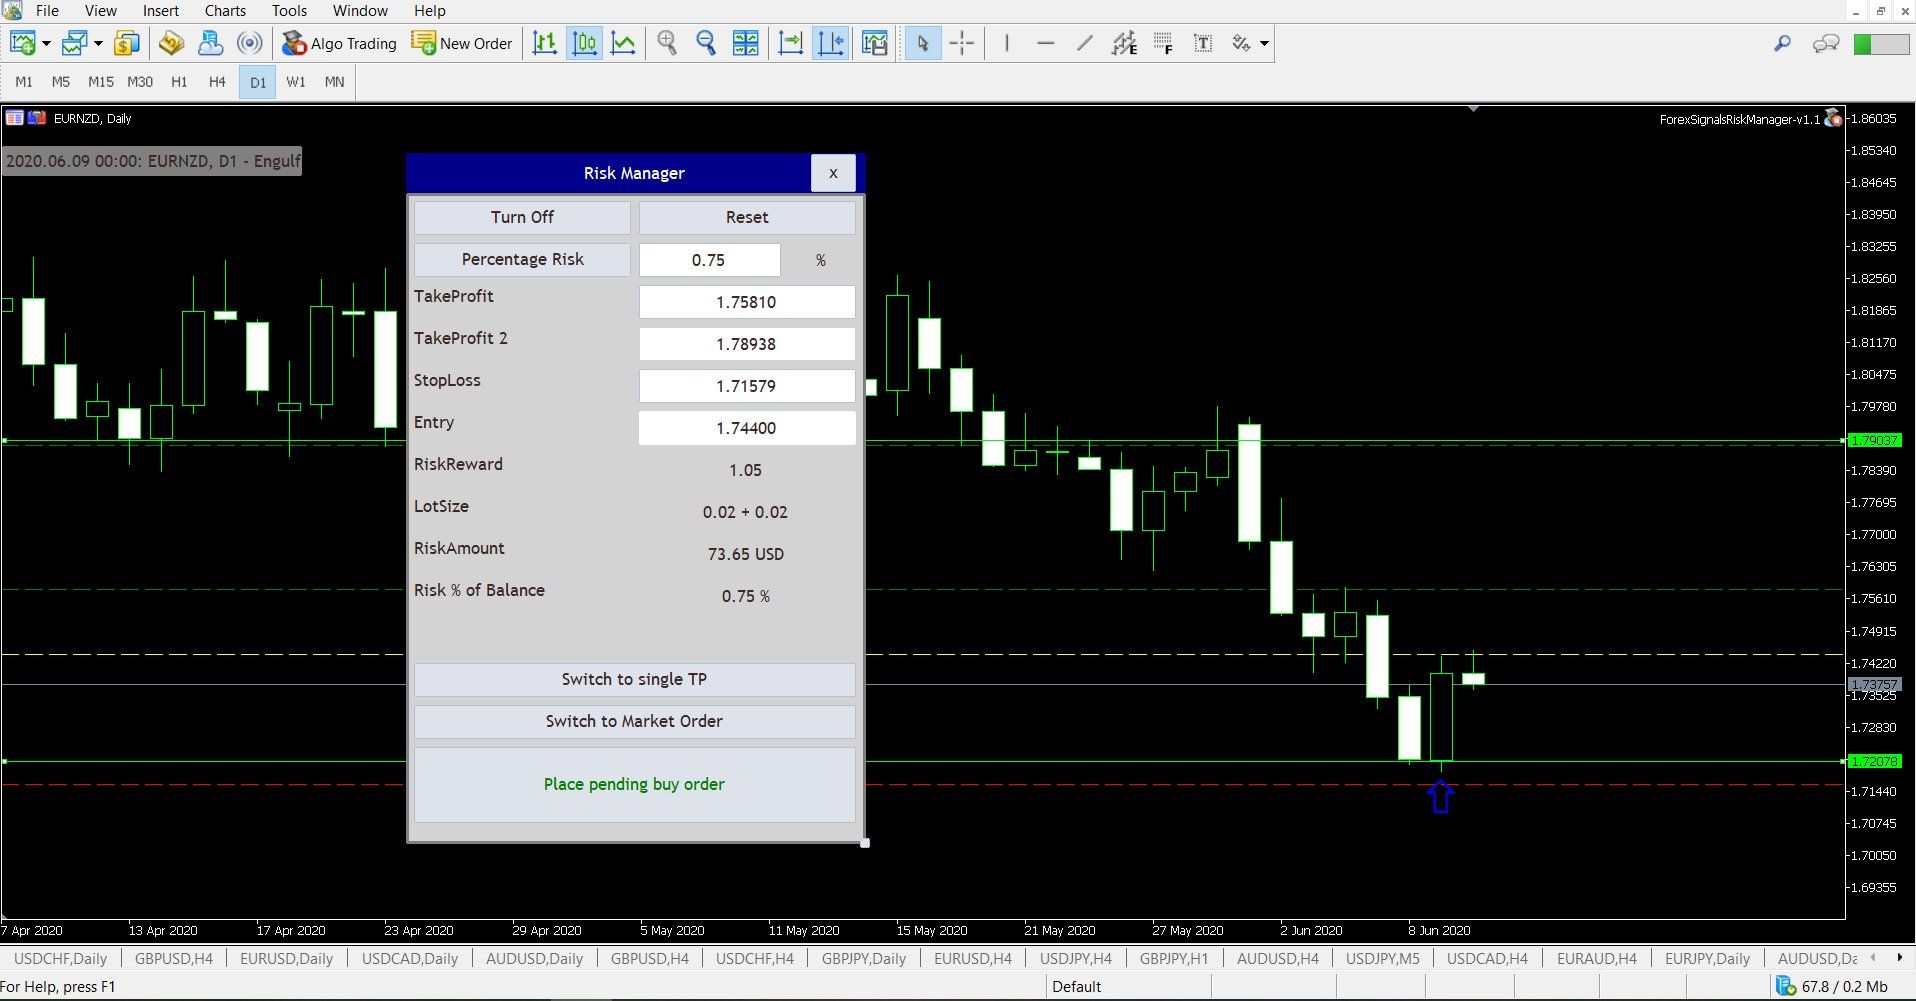Select the crosshair tool
This screenshot has height=1001, width=1916.
pyautogui.click(x=962, y=43)
